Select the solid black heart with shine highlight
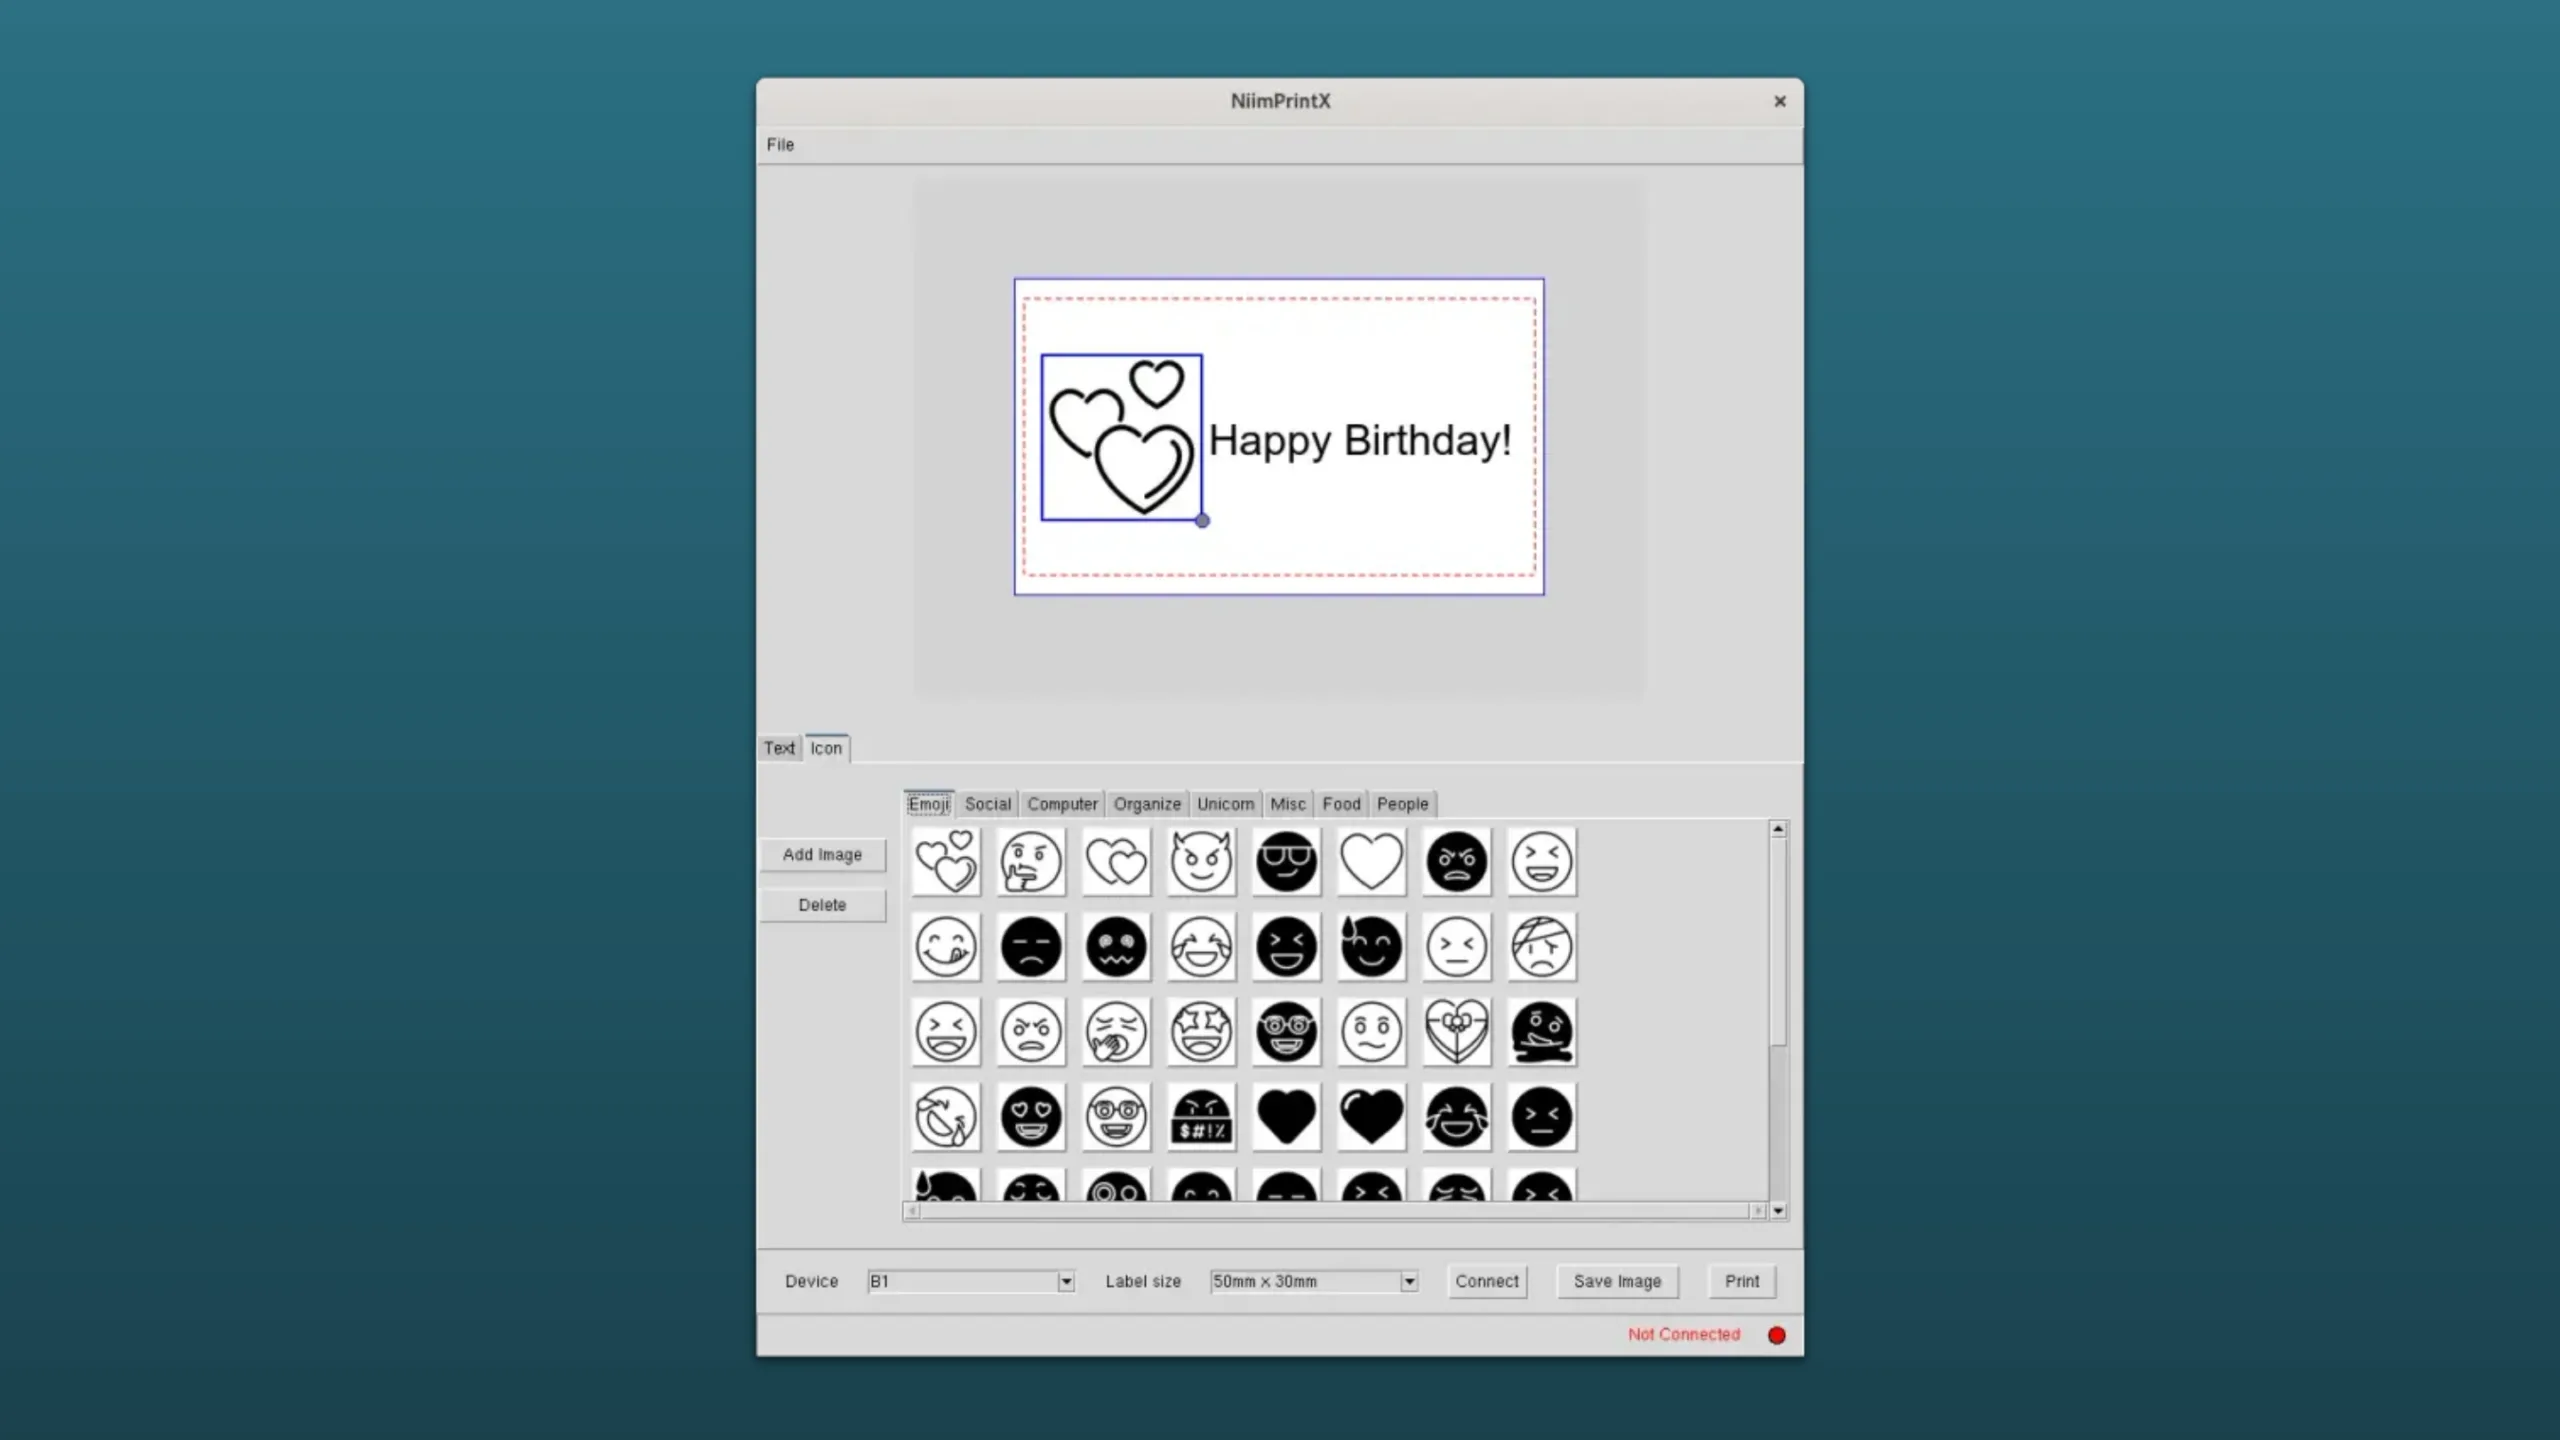The image size is (2560, 1440). pyautogui.click(x=1371, y=1116)
